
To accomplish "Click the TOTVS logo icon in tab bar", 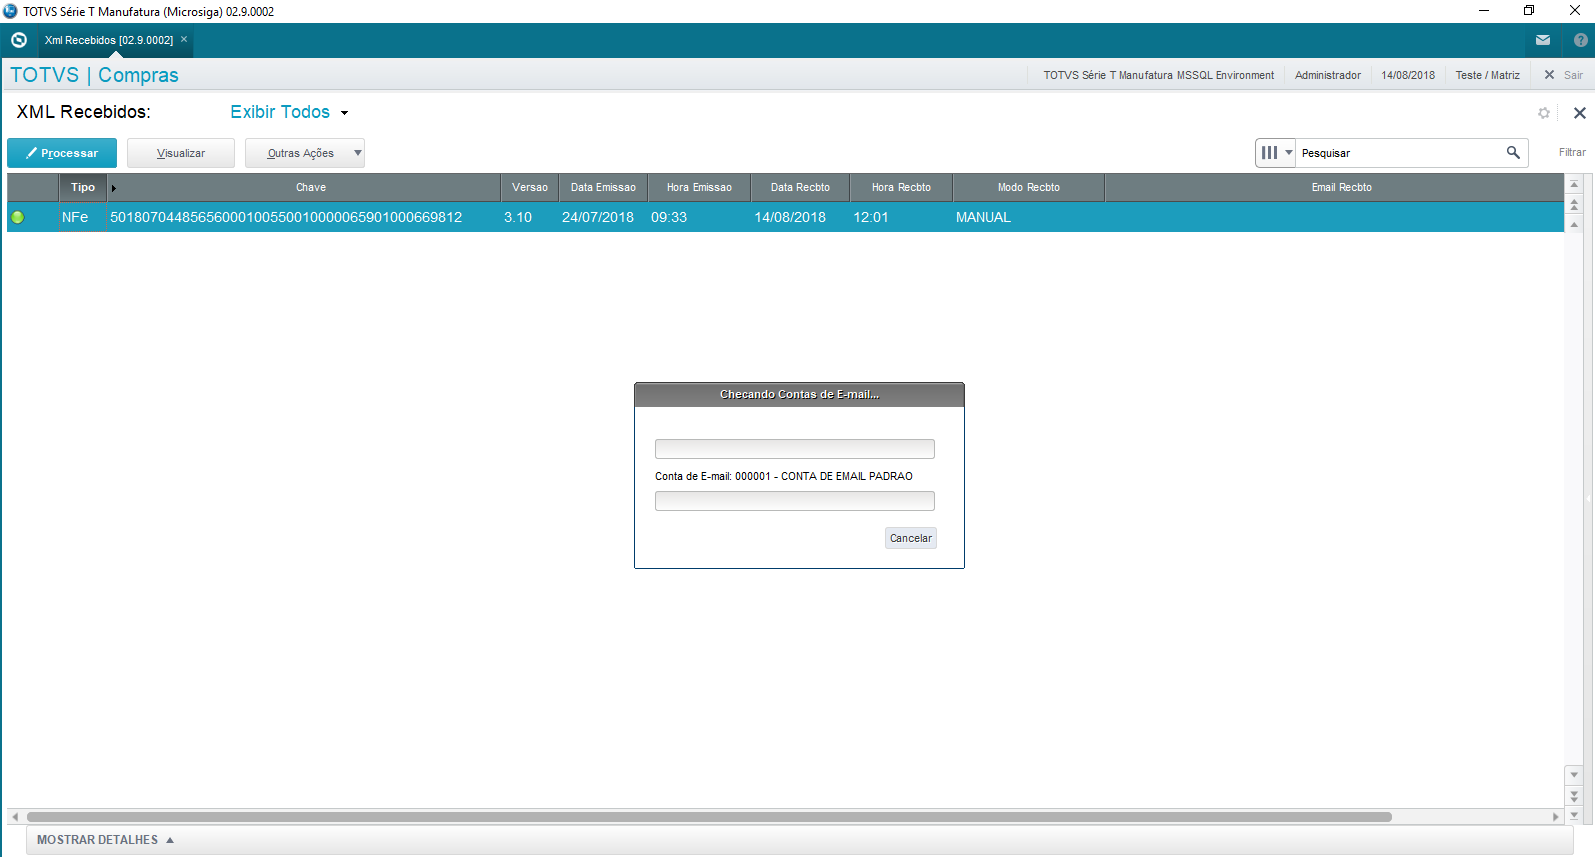I will 18,40.
